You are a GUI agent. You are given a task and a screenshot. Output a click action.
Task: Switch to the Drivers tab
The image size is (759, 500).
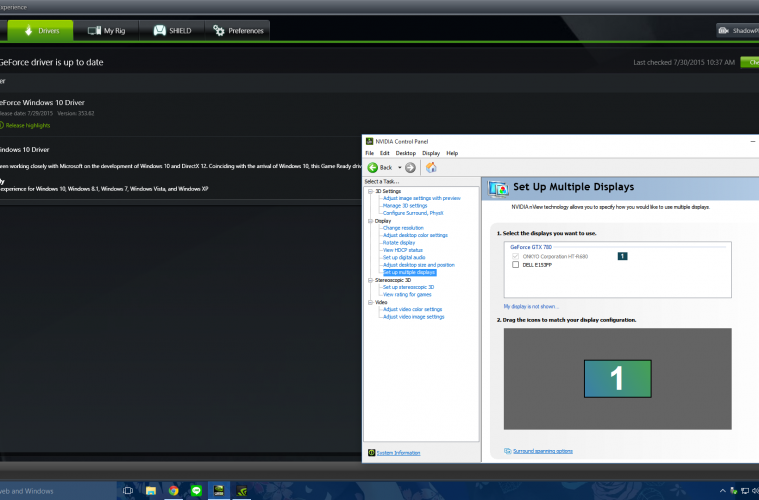click(x=41, y=30)
